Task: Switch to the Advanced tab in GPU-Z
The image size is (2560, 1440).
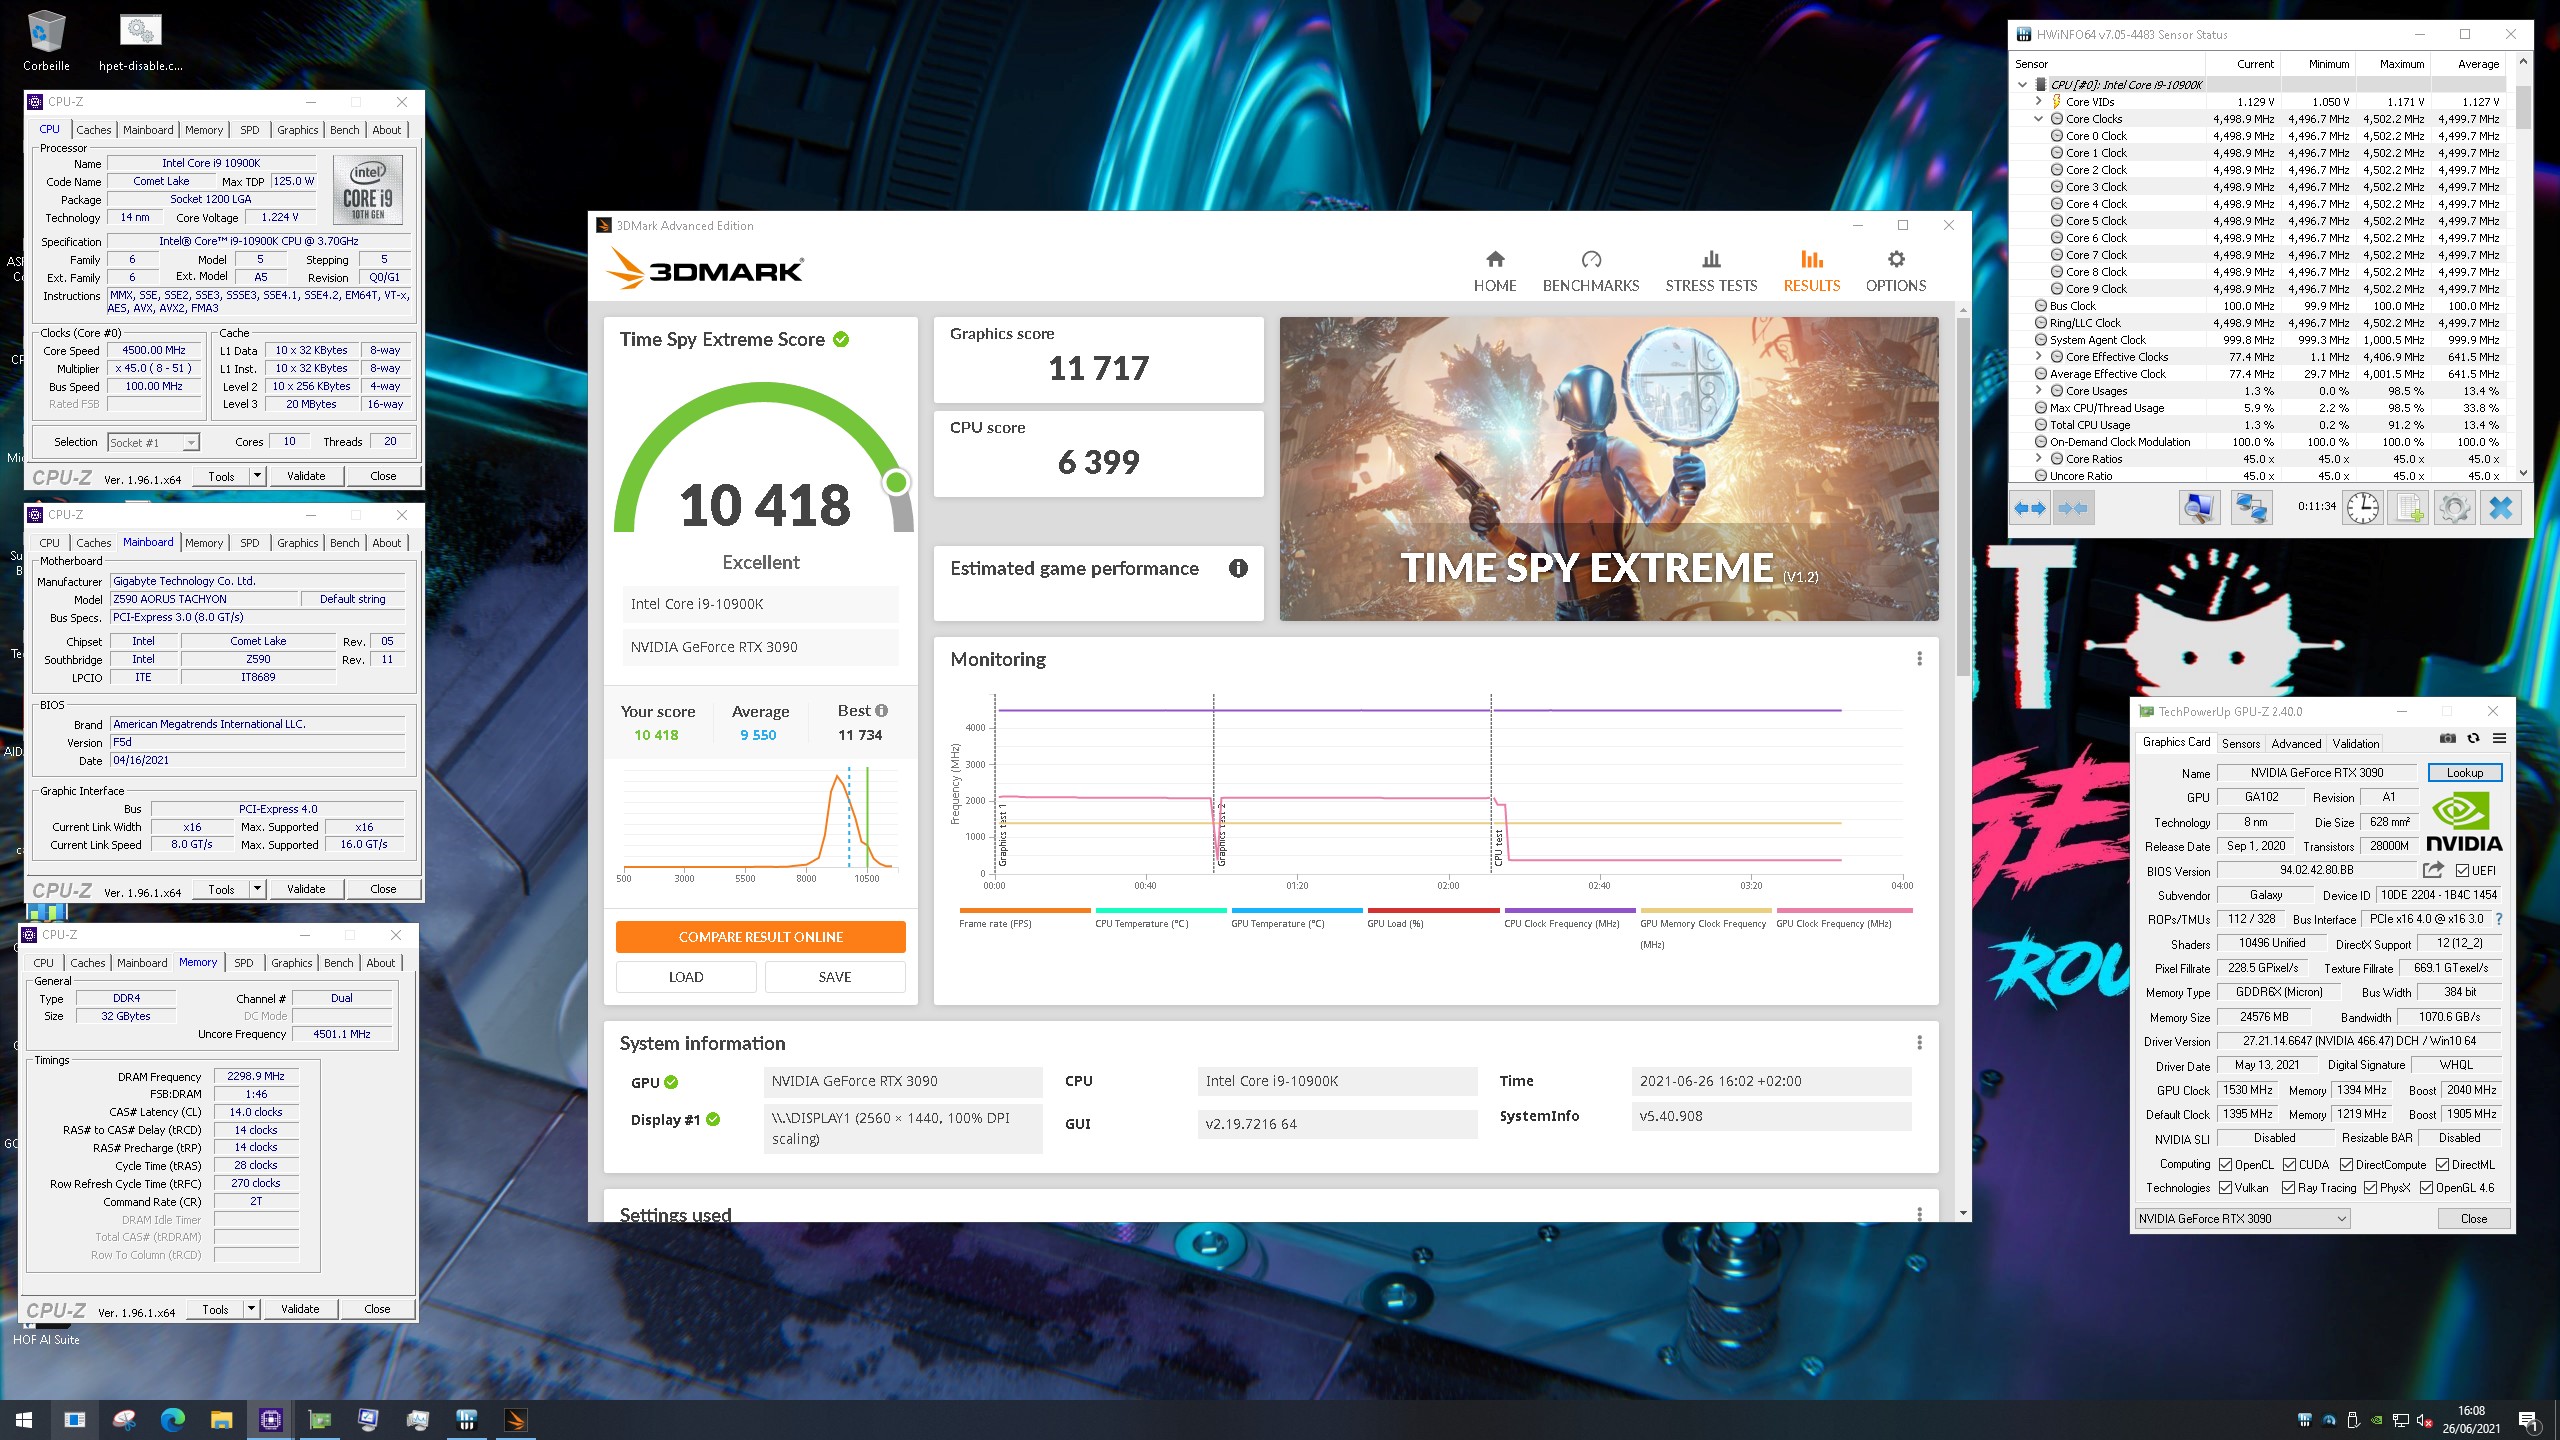Action: [x=2296, y=743]
